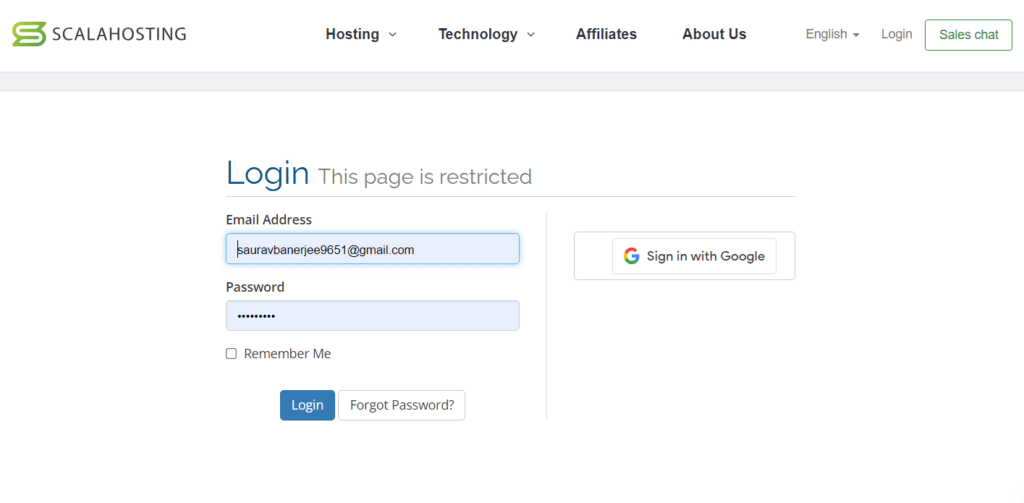1024x503 pixels.
Task: Click the 'This page is restricted' text
Action: pyautogui.click(x=425, y=177)
